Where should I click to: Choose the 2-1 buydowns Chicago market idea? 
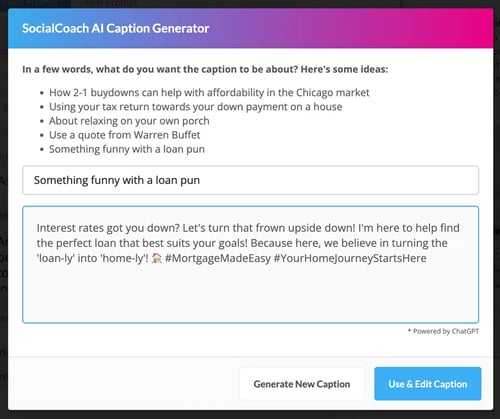pyautogui.click(x=209, y=92)
